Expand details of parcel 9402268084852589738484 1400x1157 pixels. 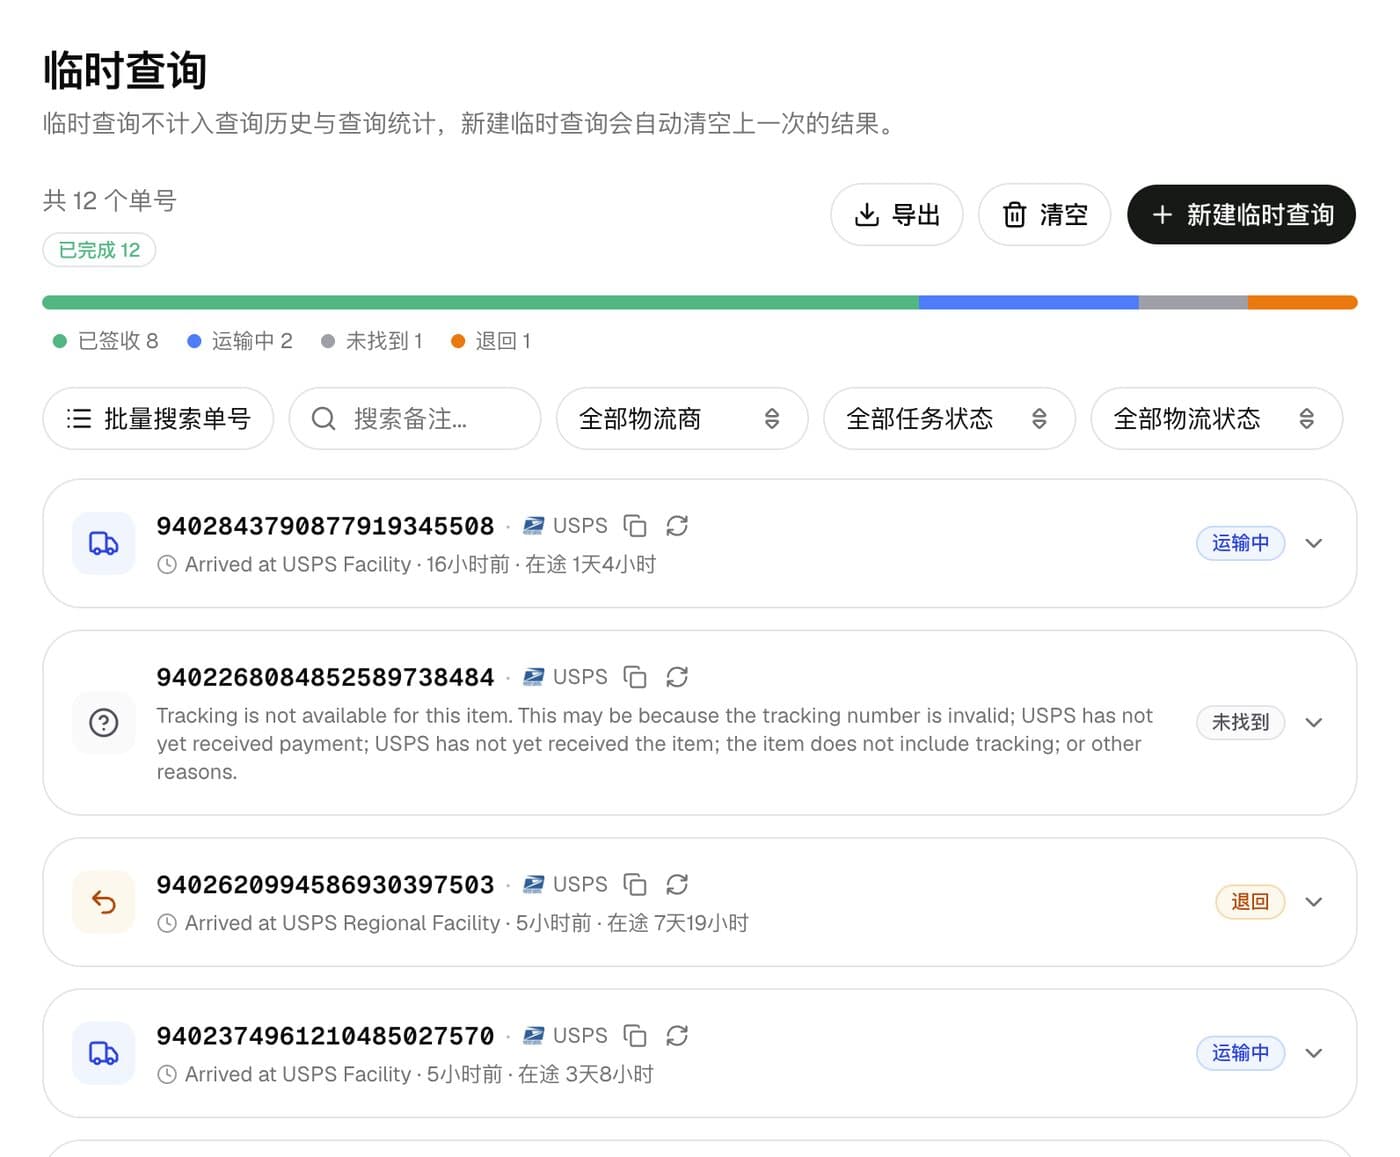[x=1314, y=722]
